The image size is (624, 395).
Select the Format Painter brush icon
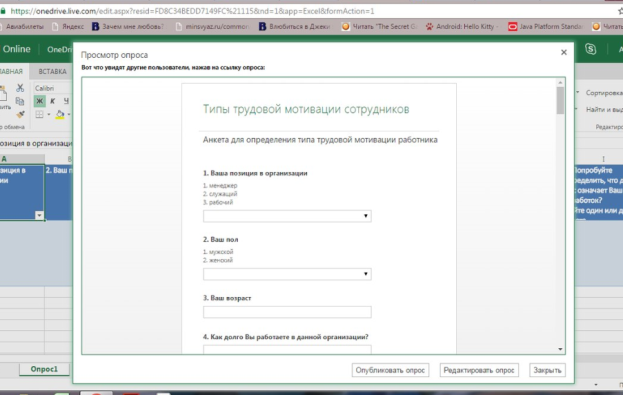click(x=20, y=115)
